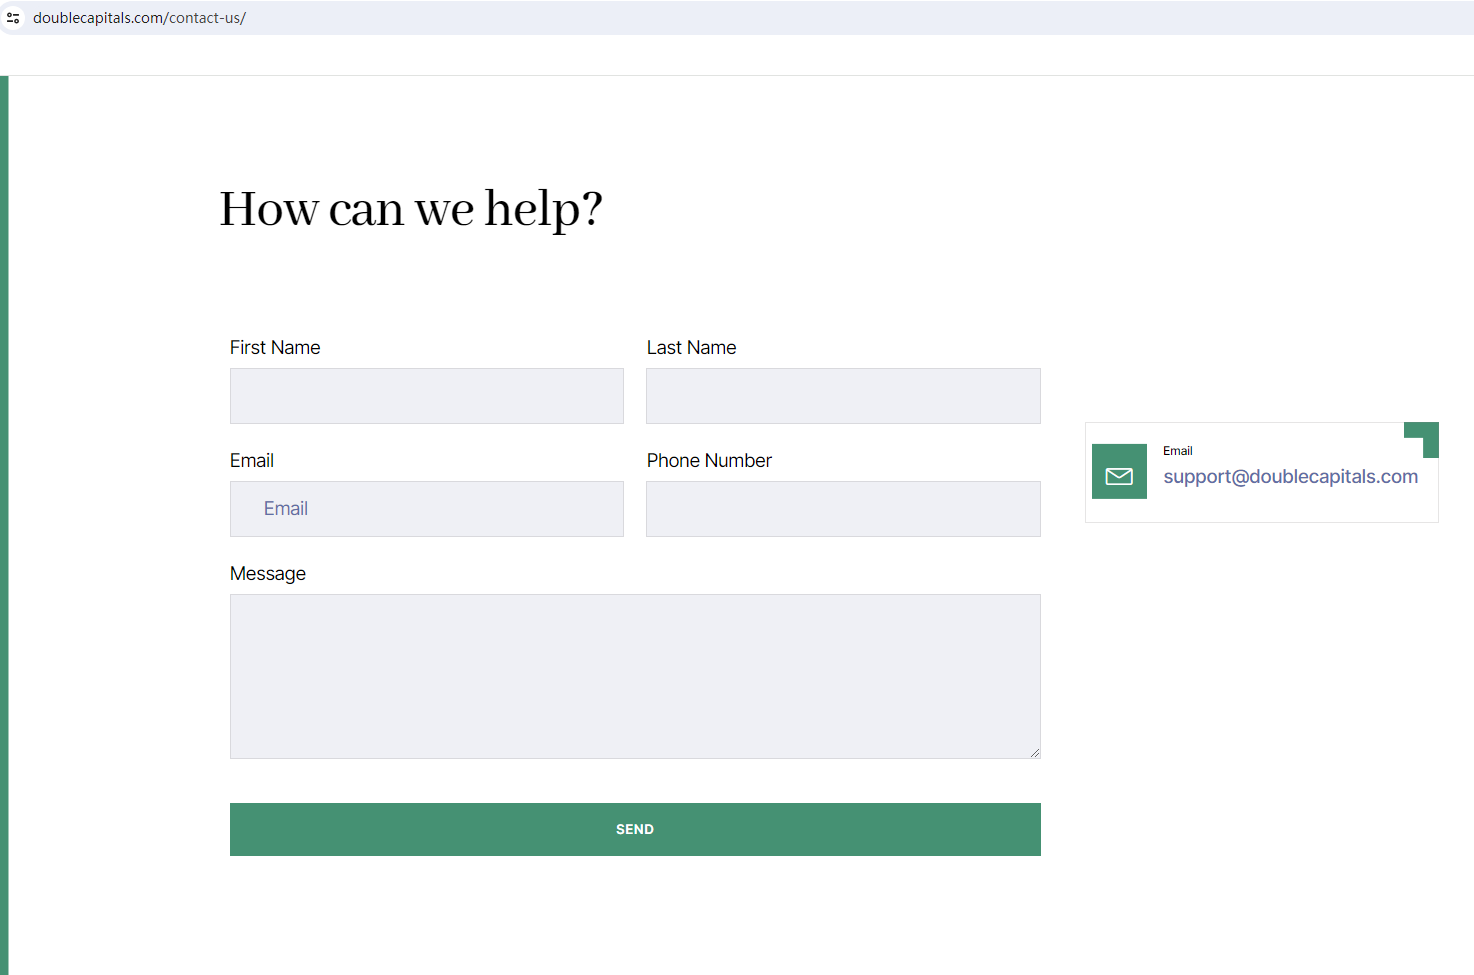Click the Last Name label
Viewport: 1474px width, 975px height.
point(691,348)
